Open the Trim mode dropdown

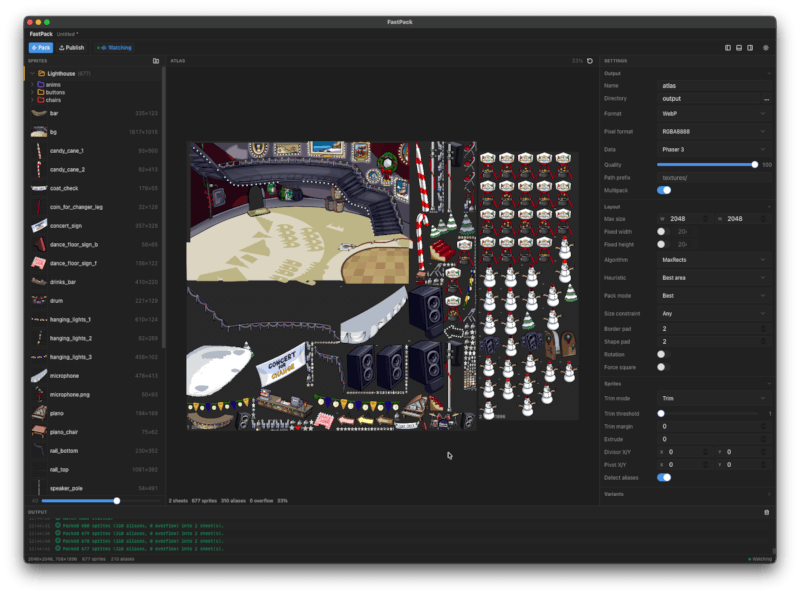tap(714, 398)
